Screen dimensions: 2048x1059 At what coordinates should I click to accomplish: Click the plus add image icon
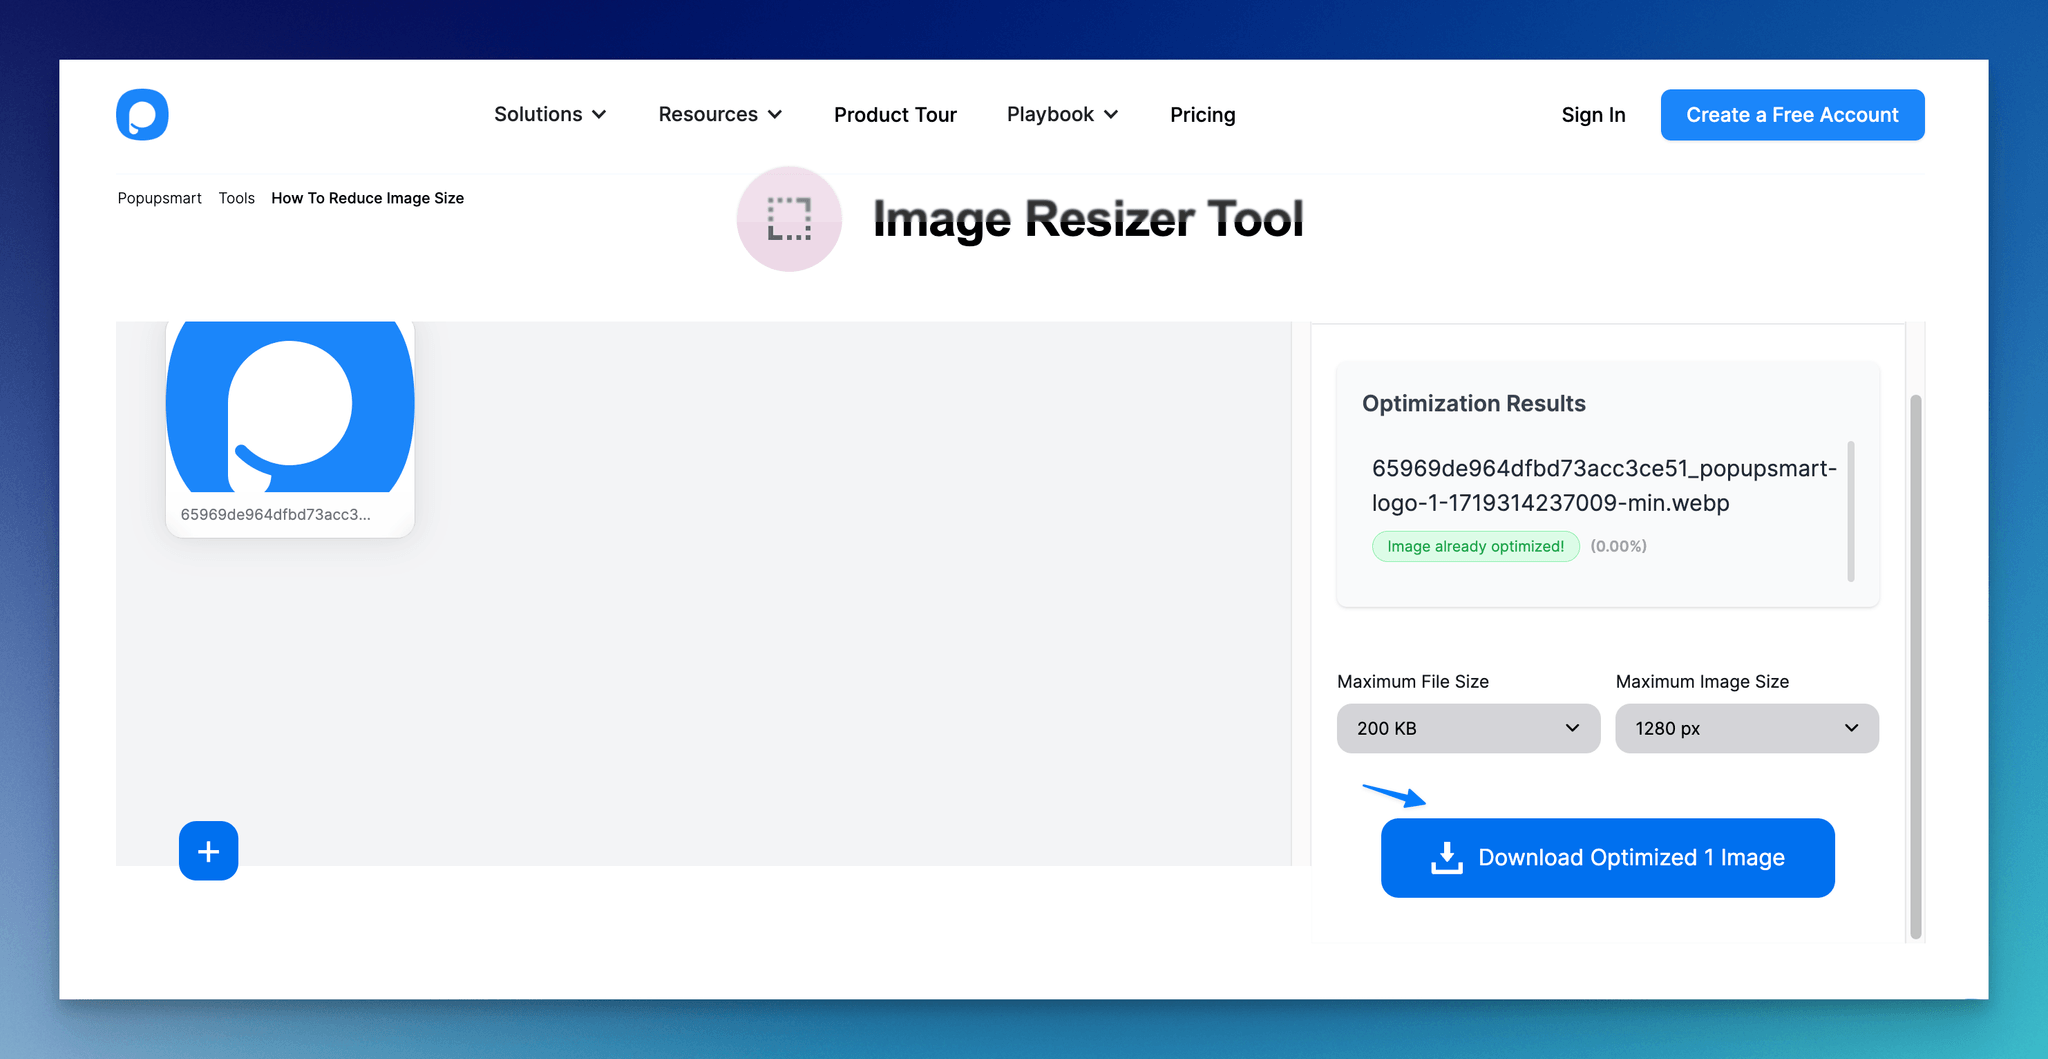pyautogui.click(x=208, y=851)
